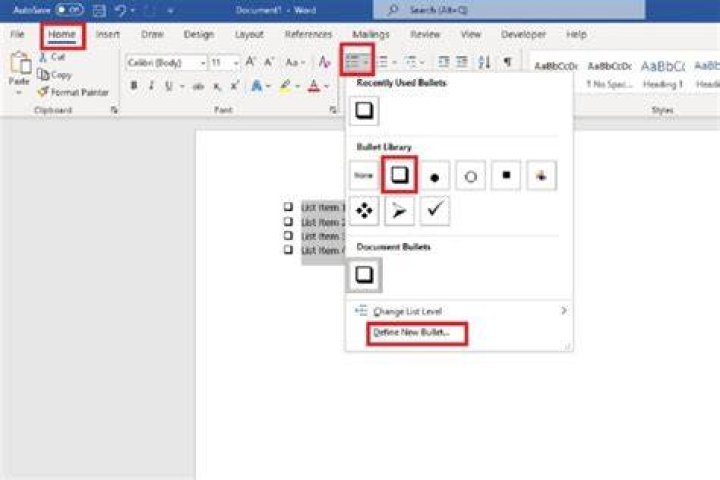The width and height of the screenshot is (720, 480).
Task: Choose the square checkbox bullet in Bullet Library
Action: point(399,175)
